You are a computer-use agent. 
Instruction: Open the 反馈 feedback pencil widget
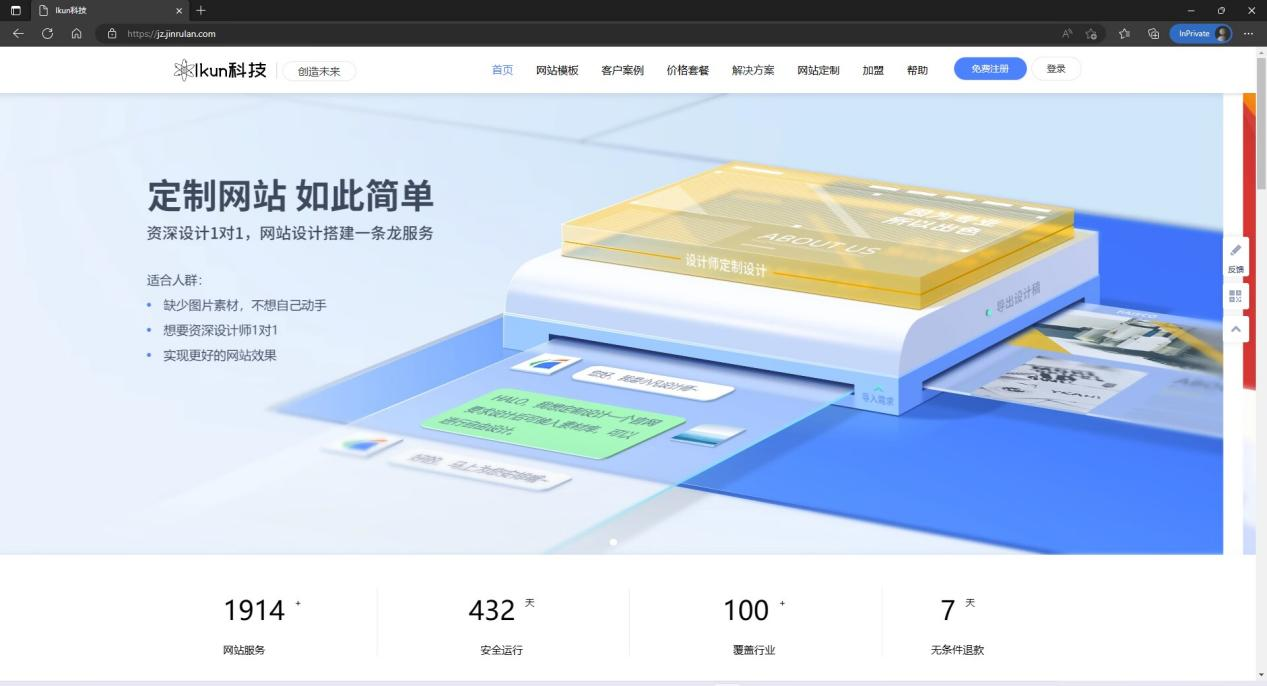click(1235, 256)
